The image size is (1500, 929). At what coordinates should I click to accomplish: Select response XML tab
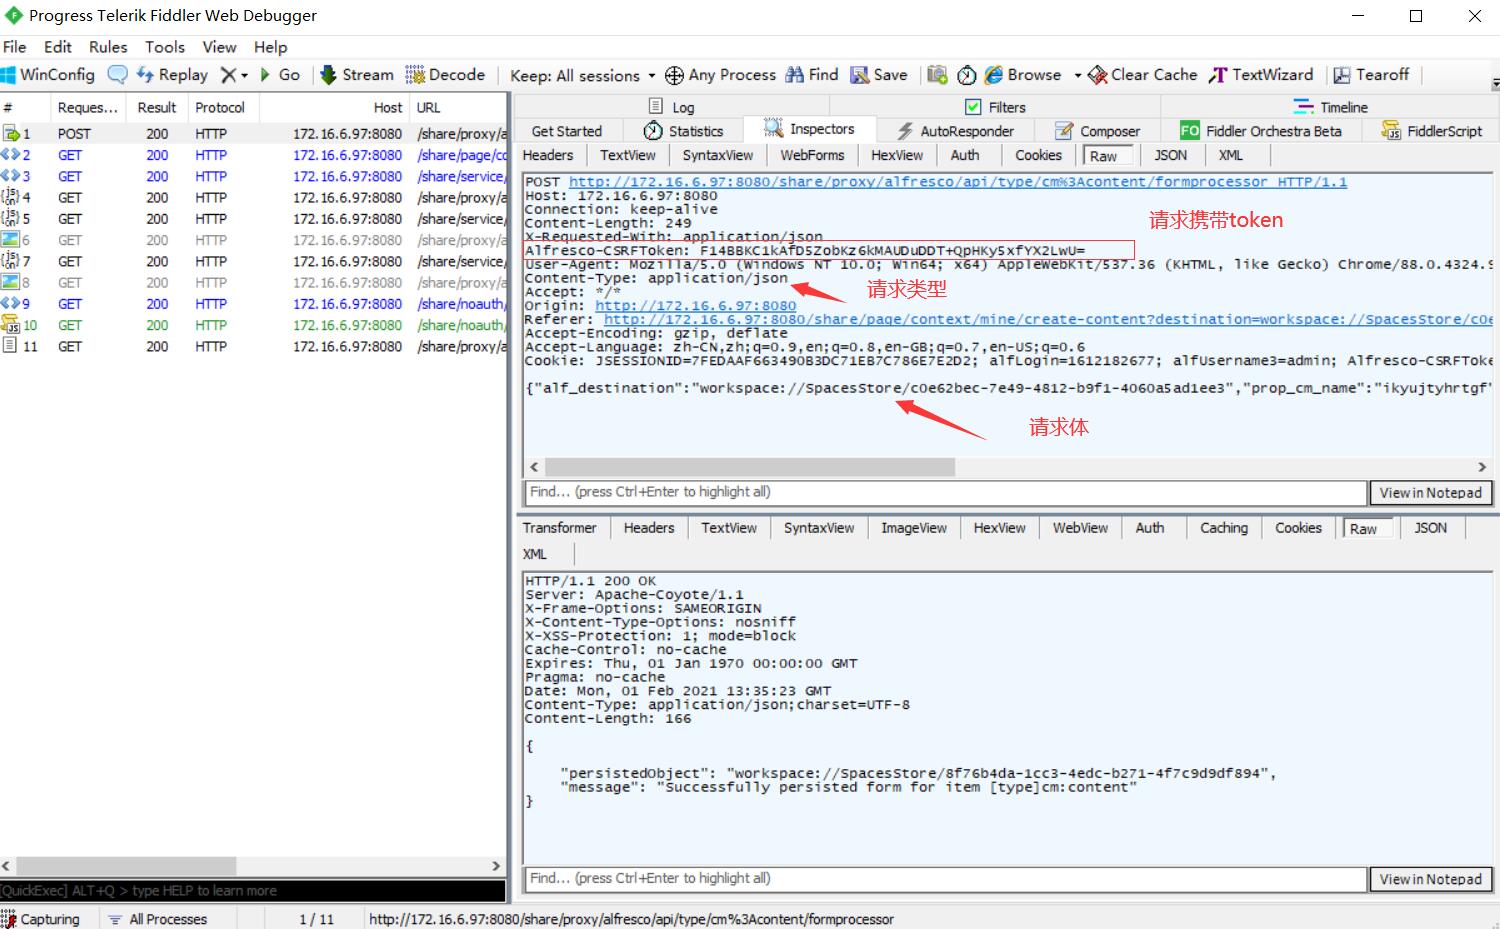coord(535,554)
